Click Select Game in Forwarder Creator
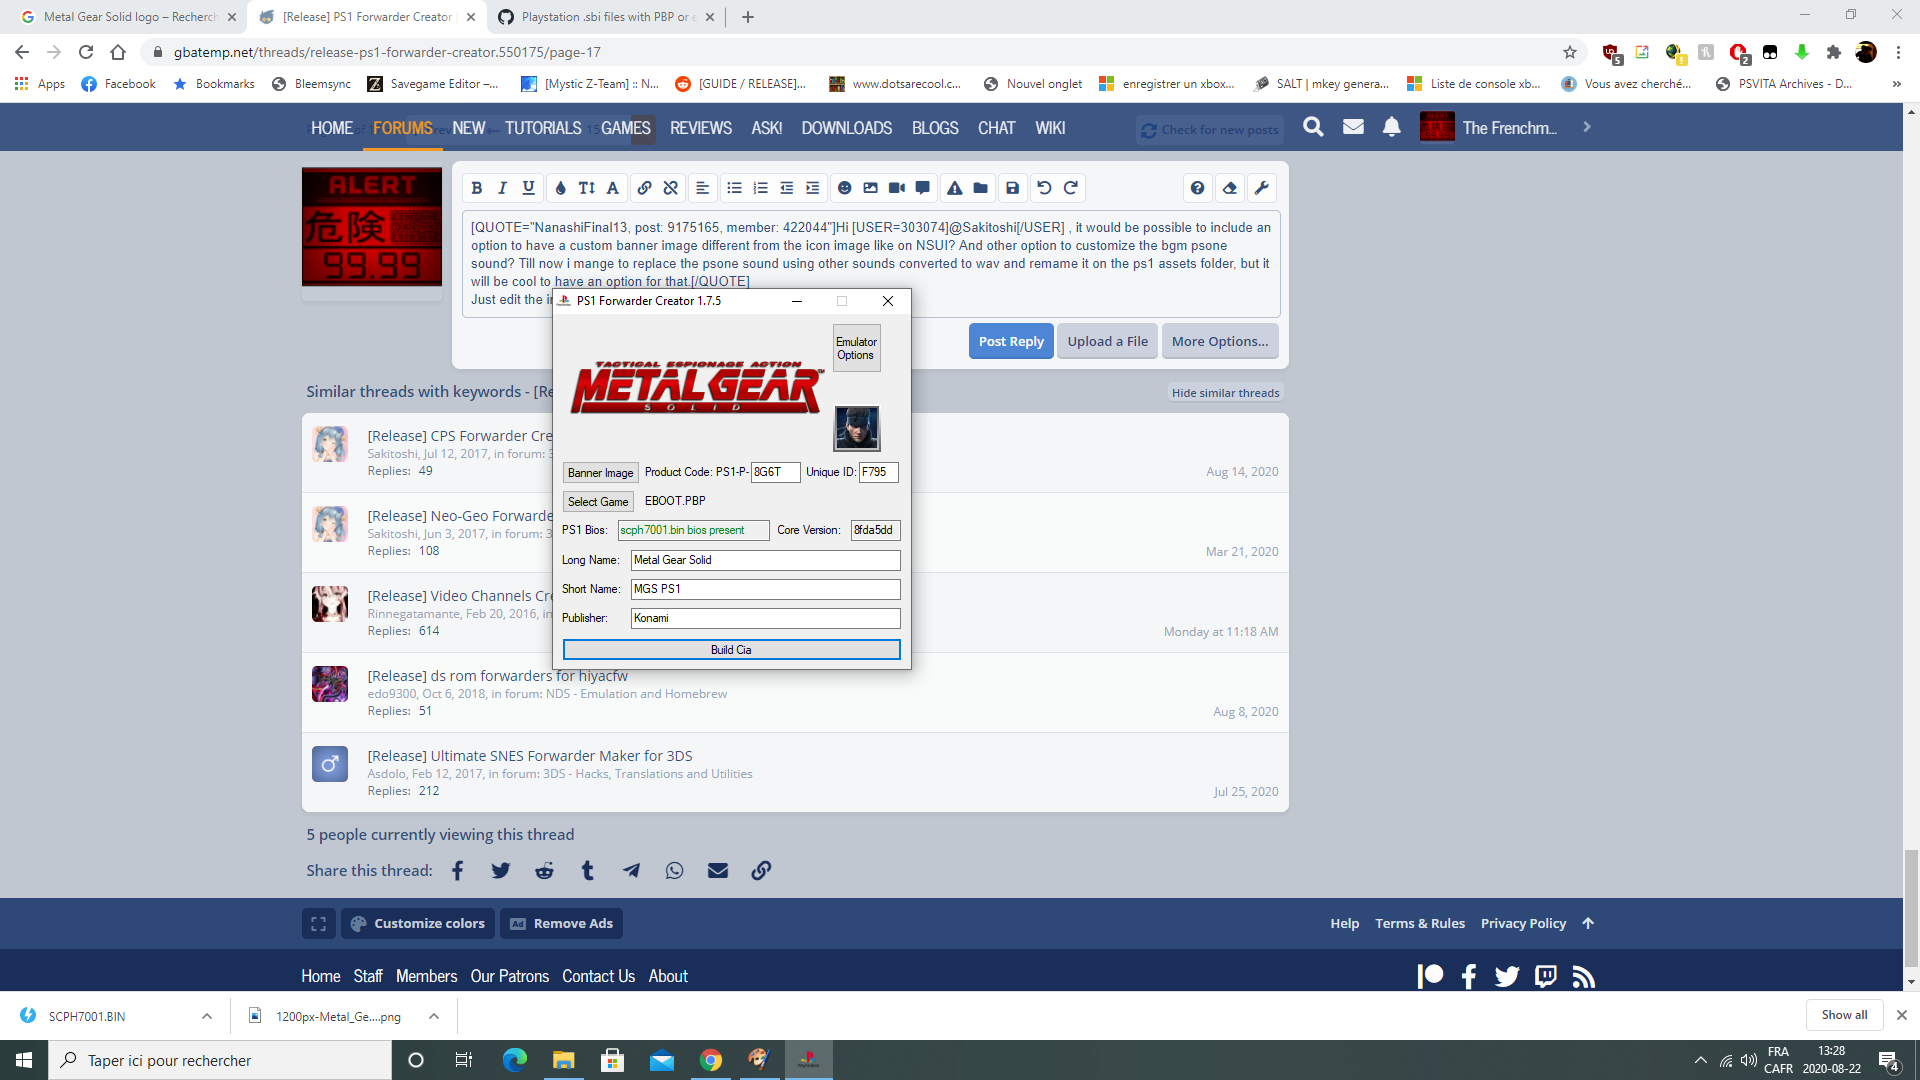 tap(598, 502)
